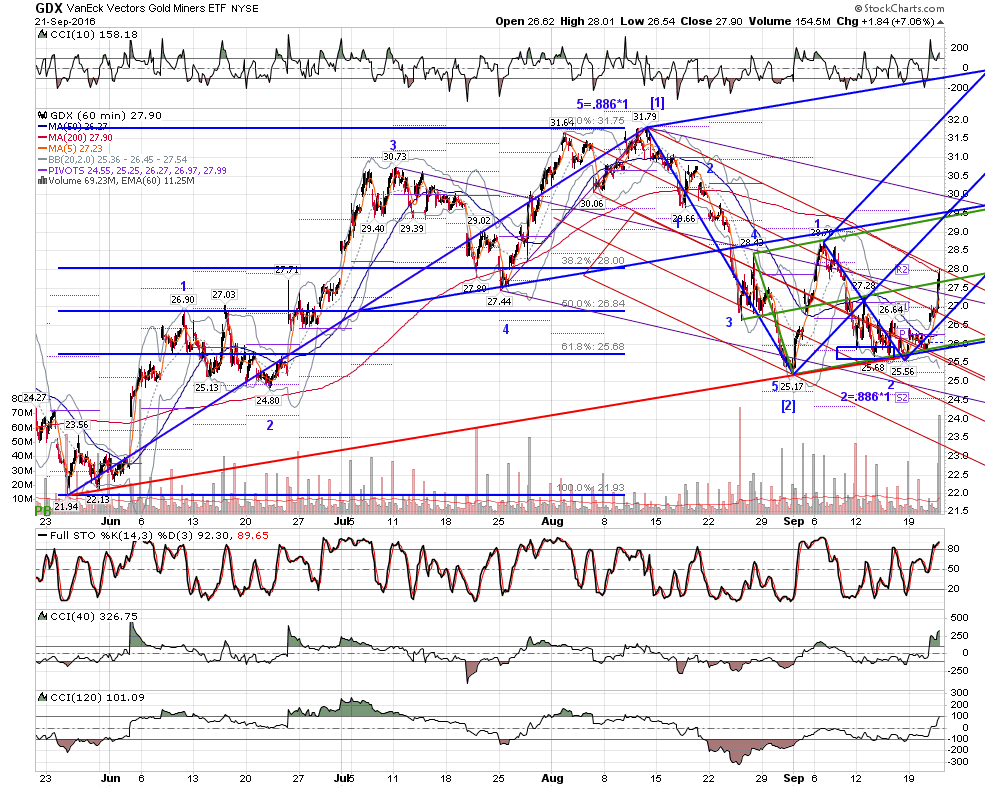
Task: Click the R2 pivot marker box
Action: pyautogui.click(x=902, y=270)
